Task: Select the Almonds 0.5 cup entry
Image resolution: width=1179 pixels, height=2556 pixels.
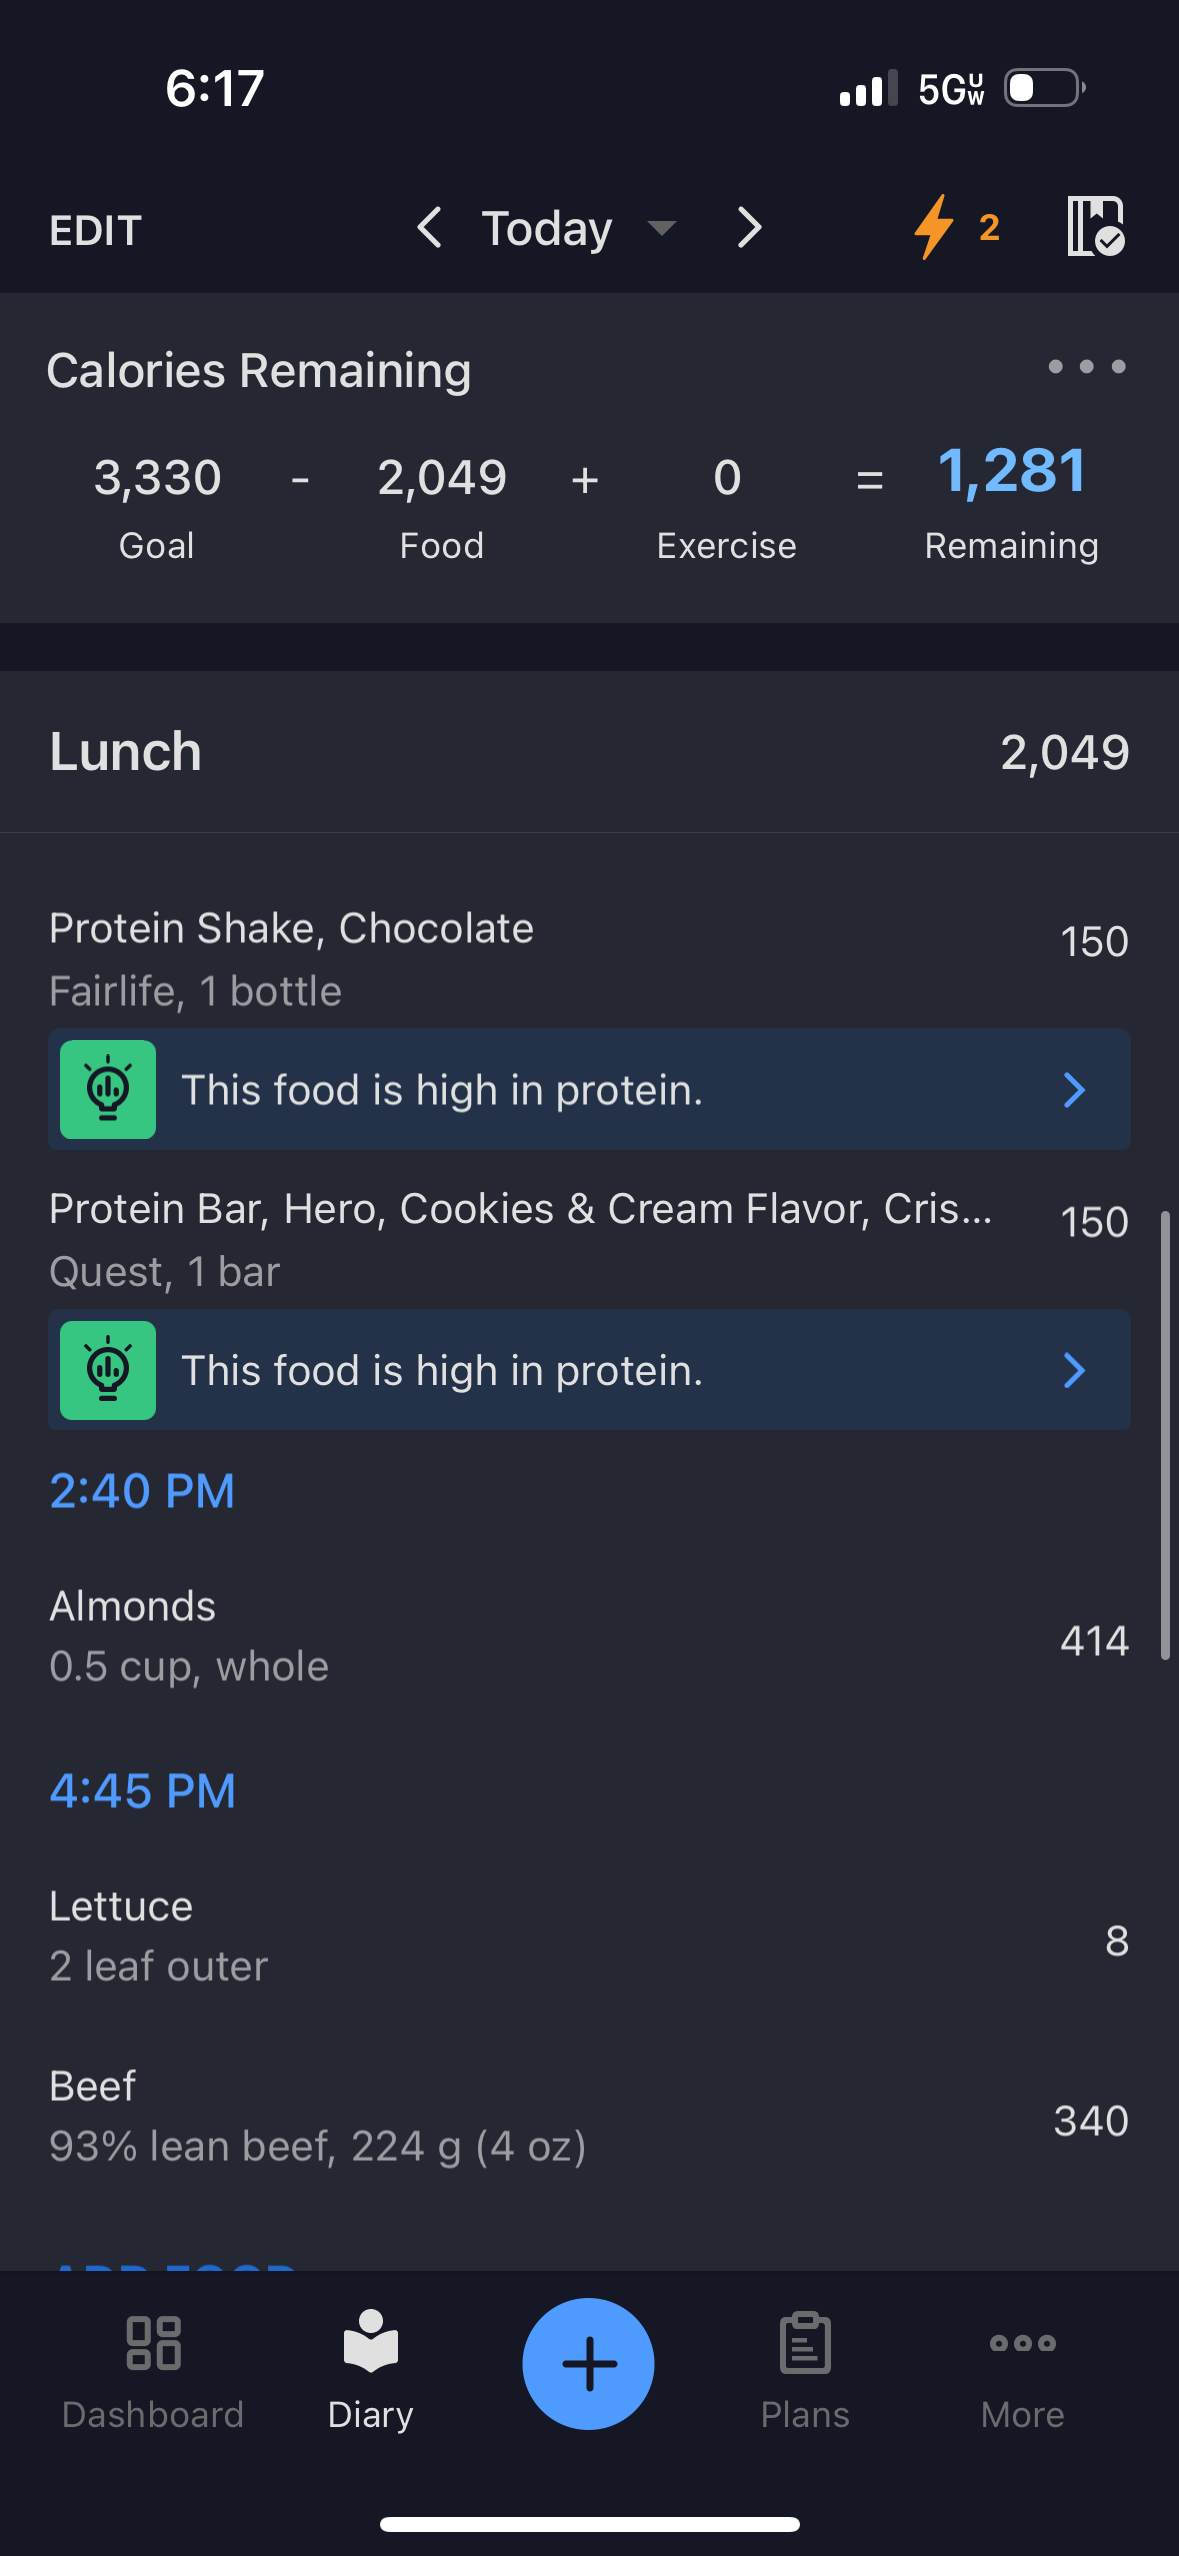Action: (589, 1636)
